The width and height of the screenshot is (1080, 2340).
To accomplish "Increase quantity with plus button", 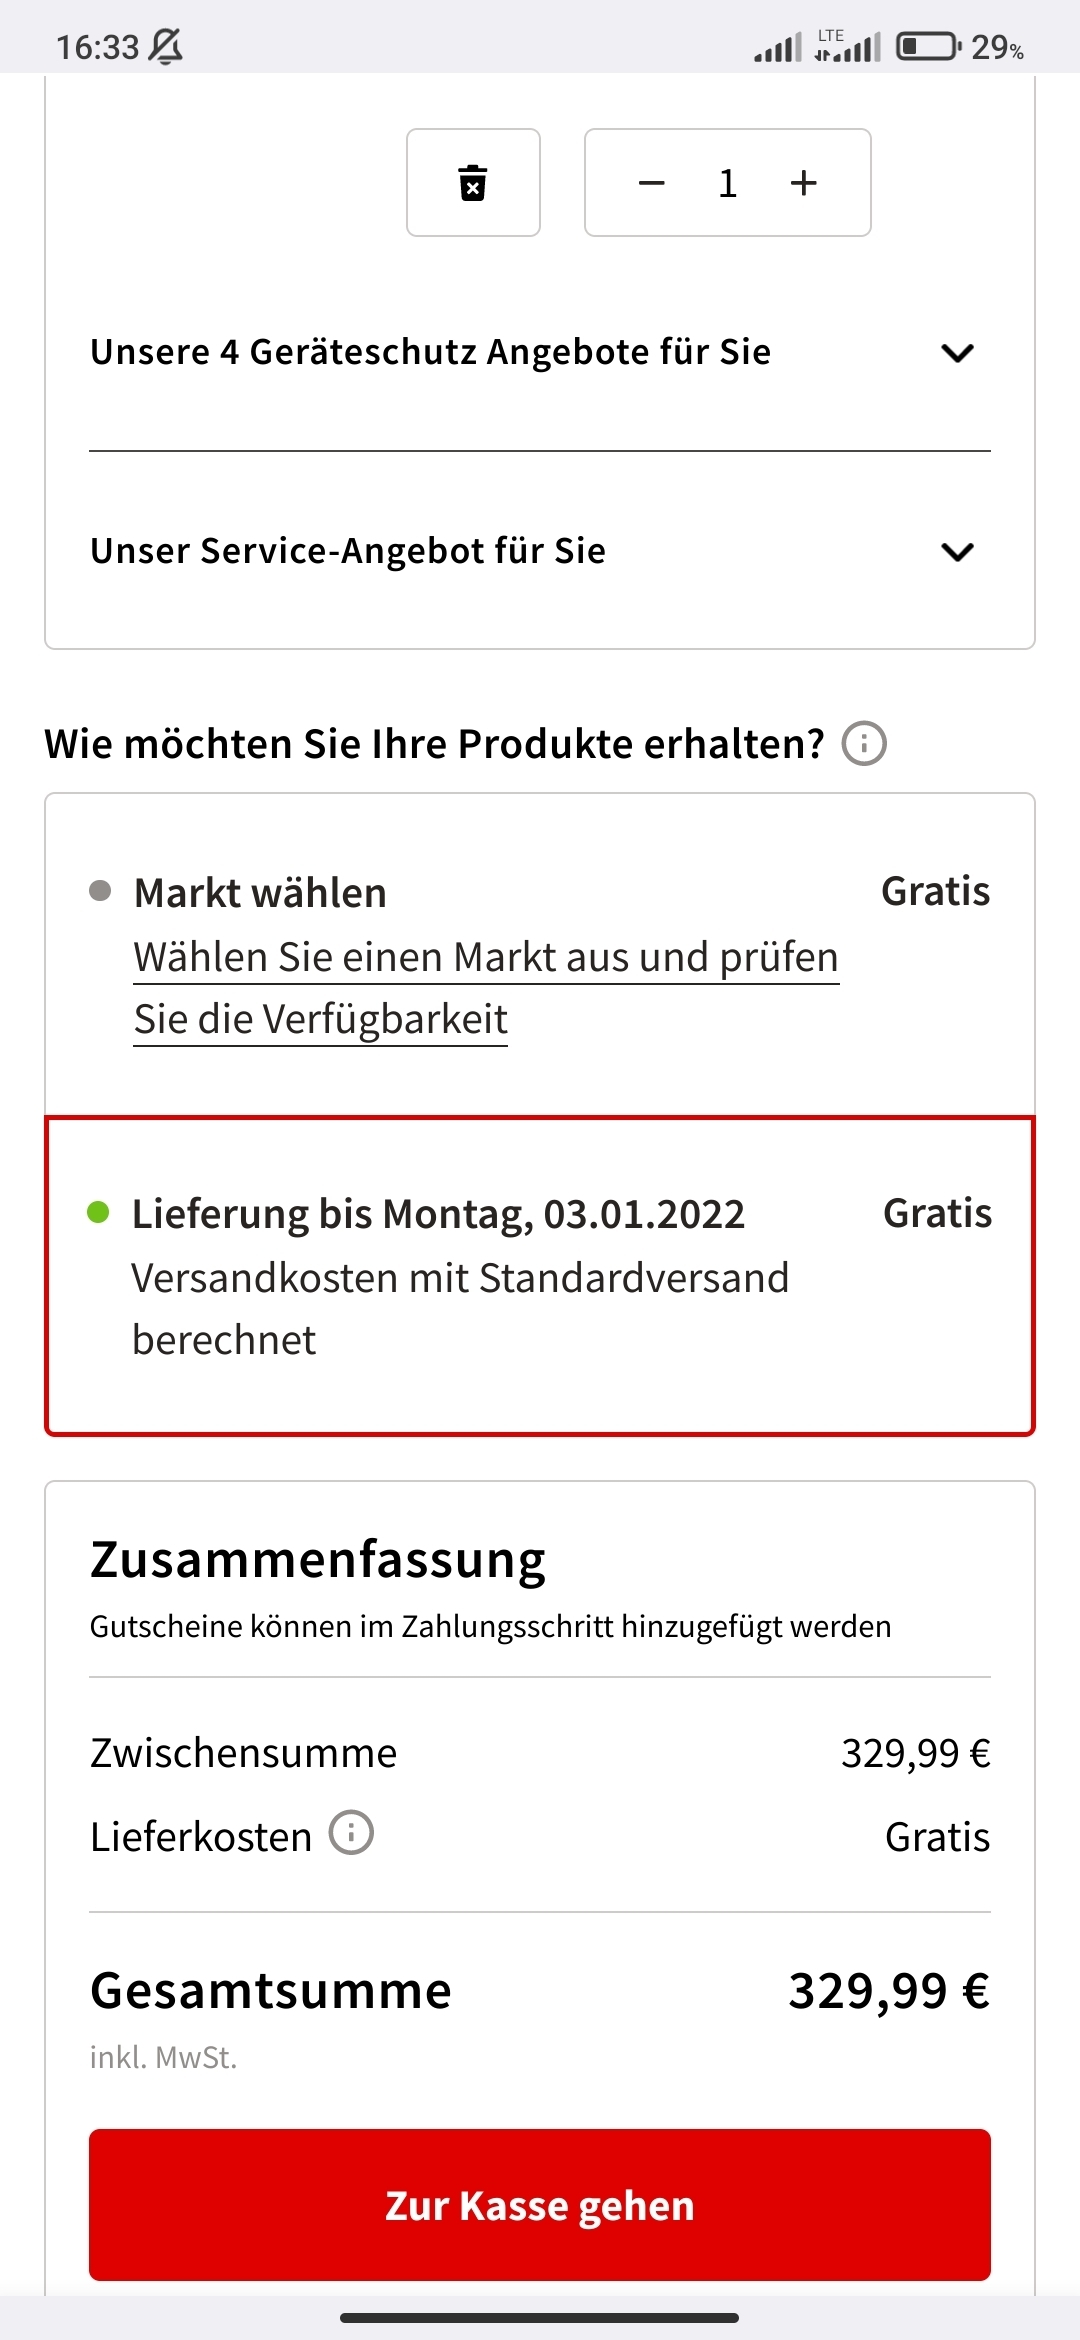I will pyautogui.click(x=803, y=183).
